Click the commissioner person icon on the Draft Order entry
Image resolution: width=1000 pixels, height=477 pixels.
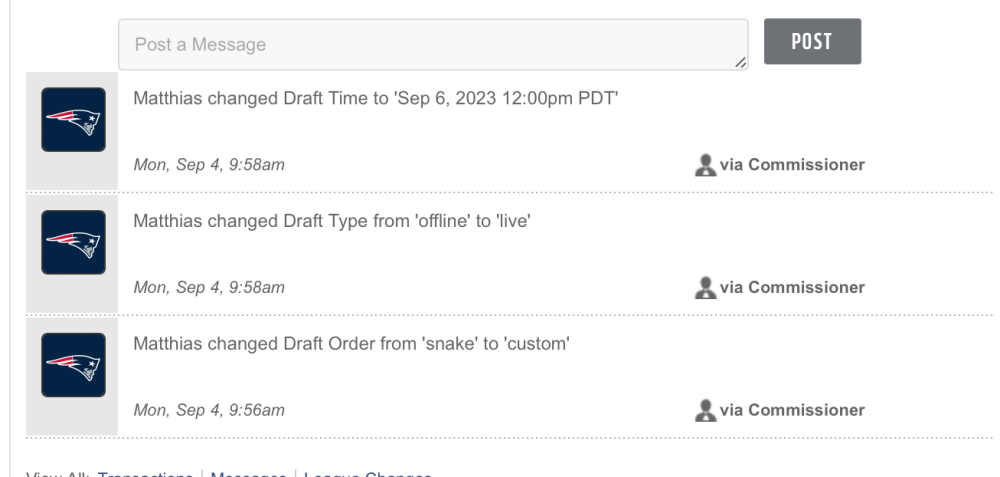pos(705,410)
